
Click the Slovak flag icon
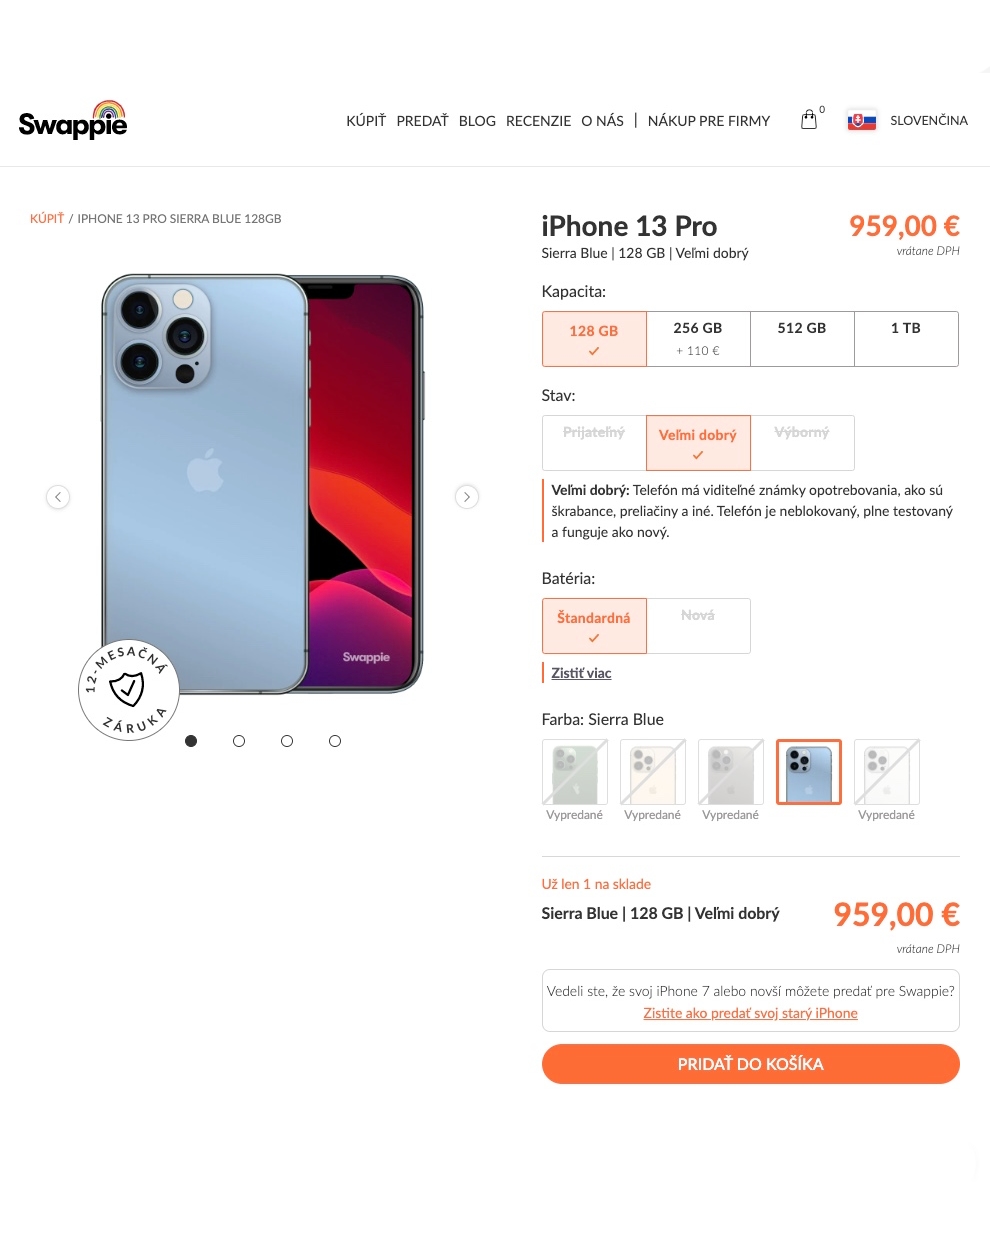[x=862, y=121]
